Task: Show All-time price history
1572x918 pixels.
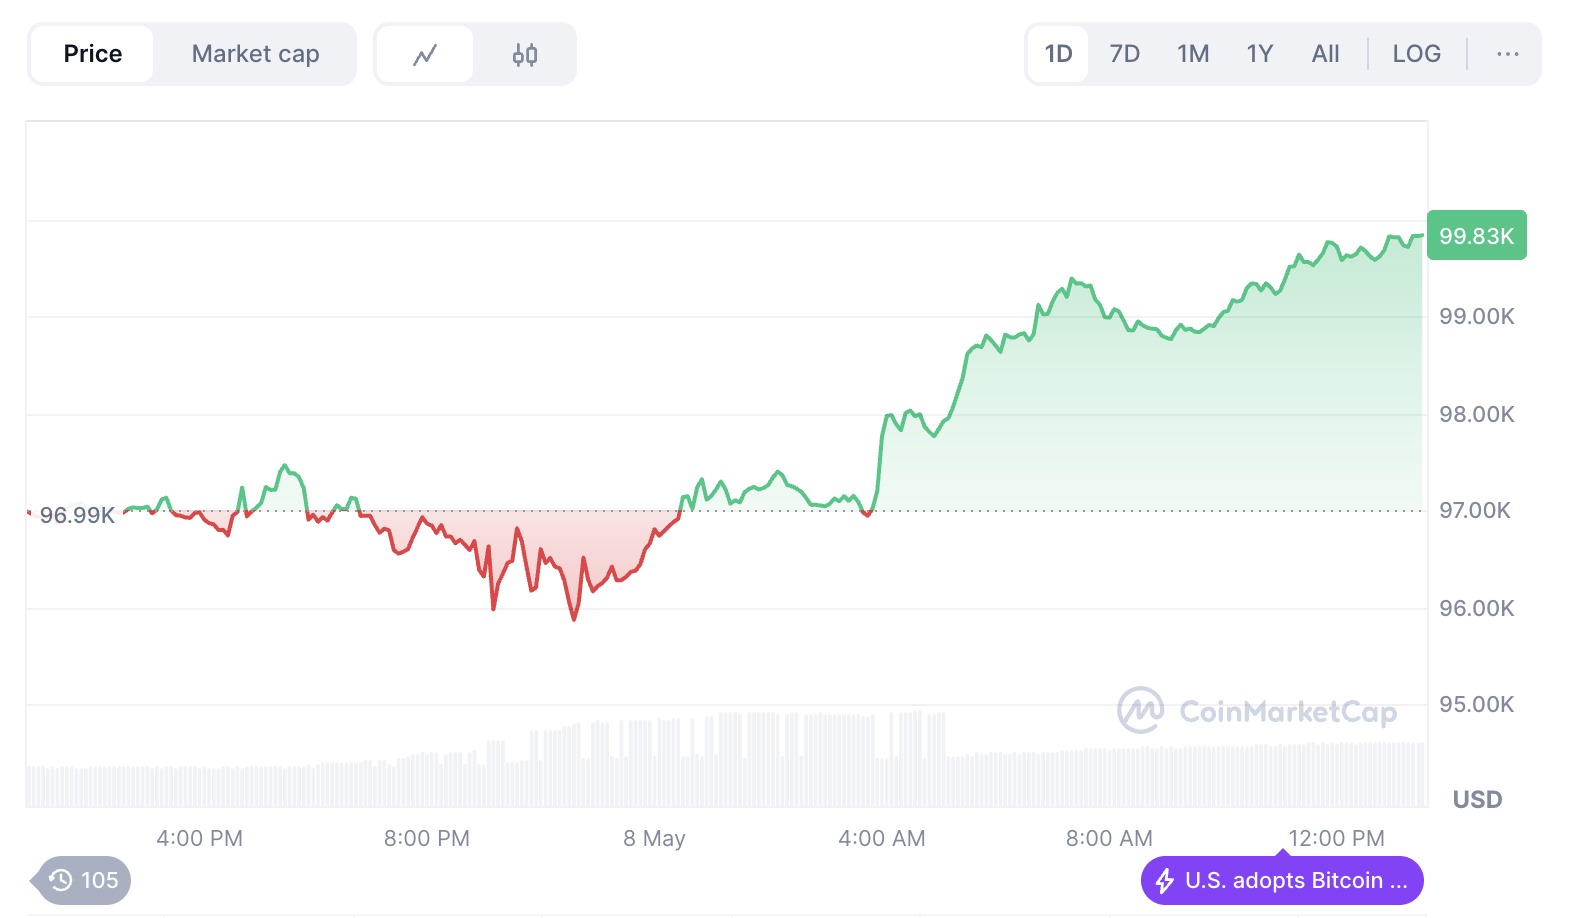Action: pyautogui.click(x=1325, y=54)
